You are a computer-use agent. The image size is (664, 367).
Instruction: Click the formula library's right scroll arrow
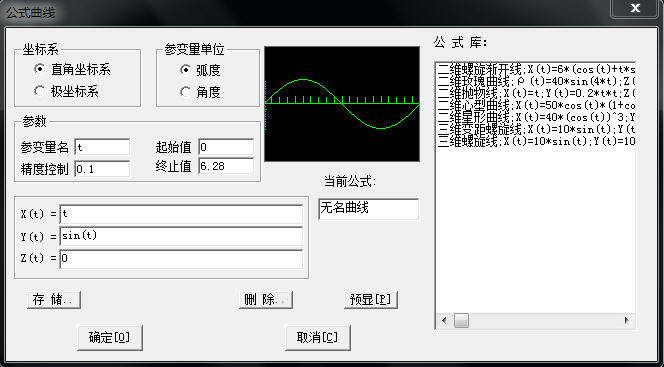point(627,320)
